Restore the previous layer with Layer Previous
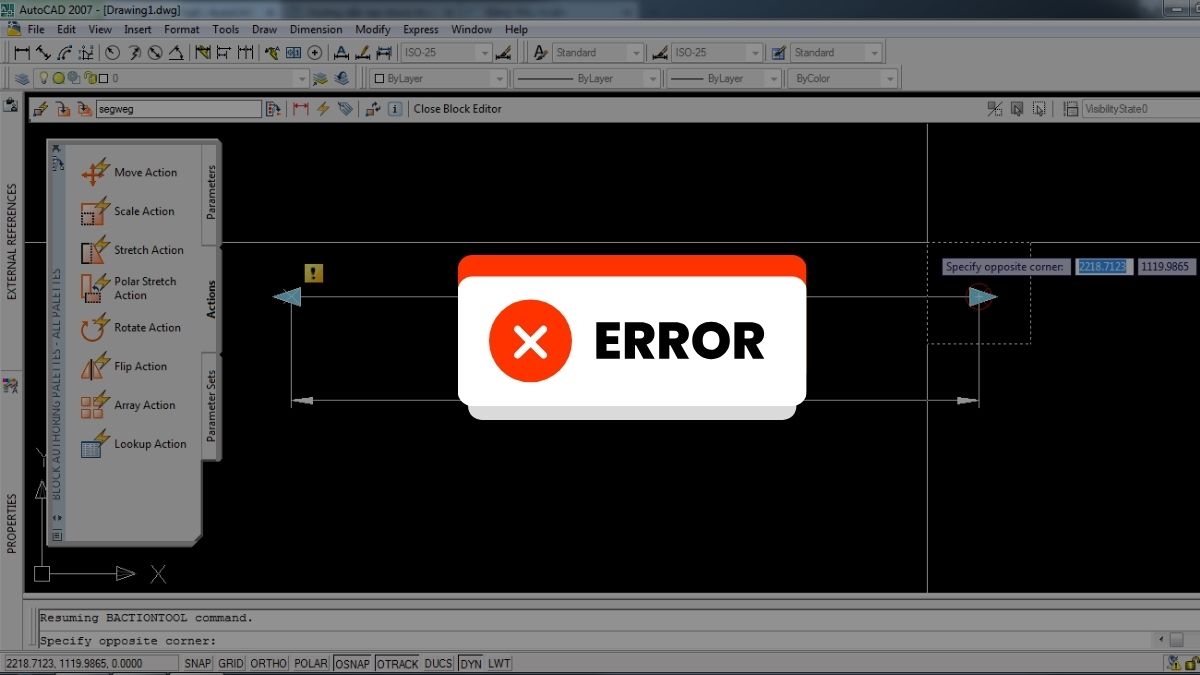Viewport: 1200px width, 675px height. (x=343, y=78)
